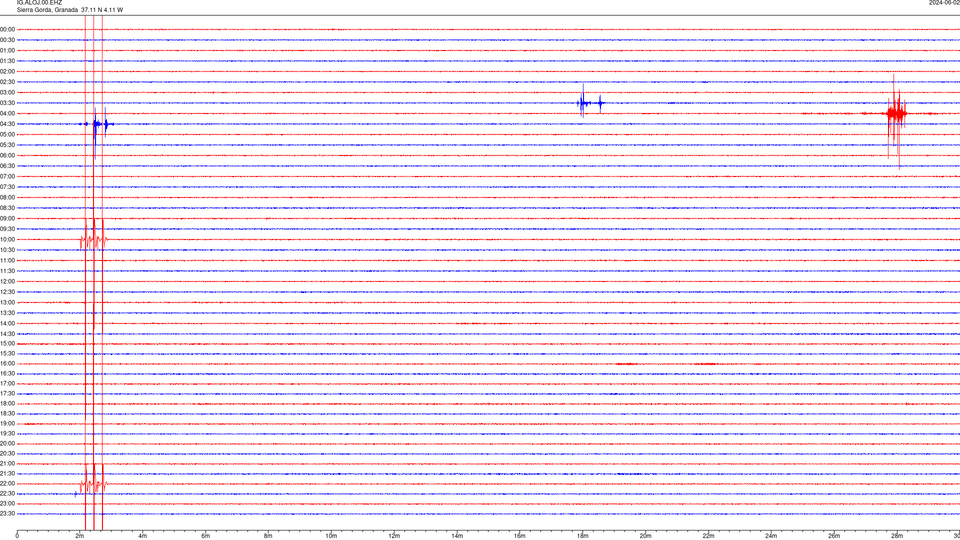Select the 08:30 time row label
The height and width of the screenshot is (540, 960).
(8, 208)
